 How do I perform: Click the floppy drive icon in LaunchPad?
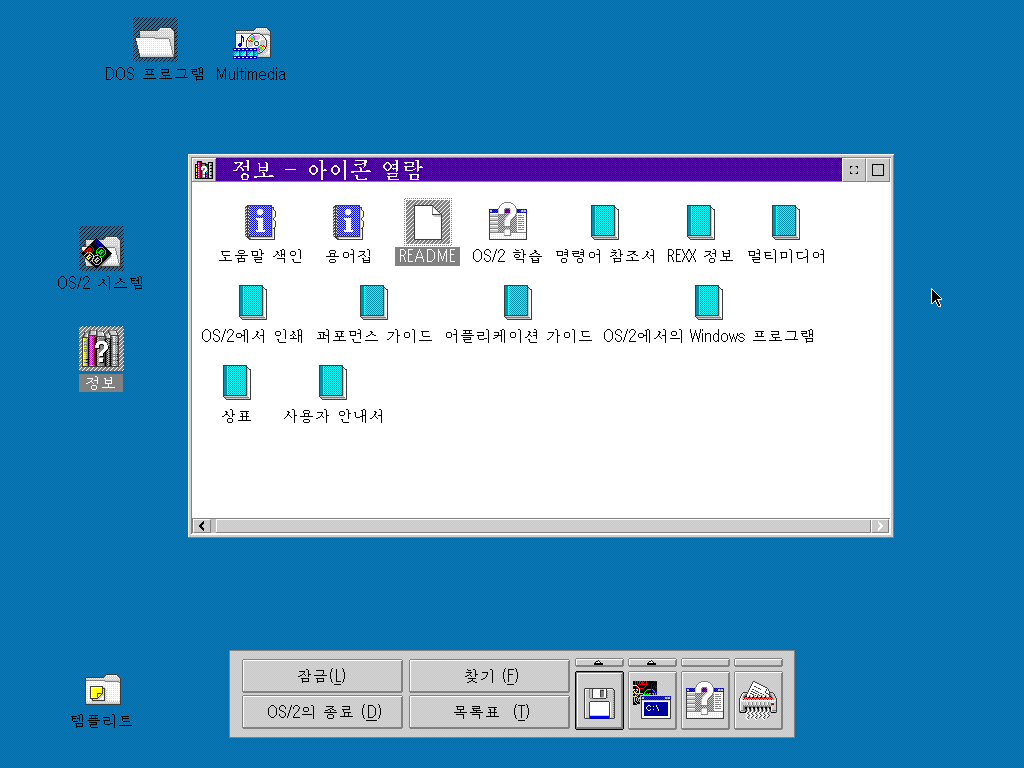pos(600,701)
